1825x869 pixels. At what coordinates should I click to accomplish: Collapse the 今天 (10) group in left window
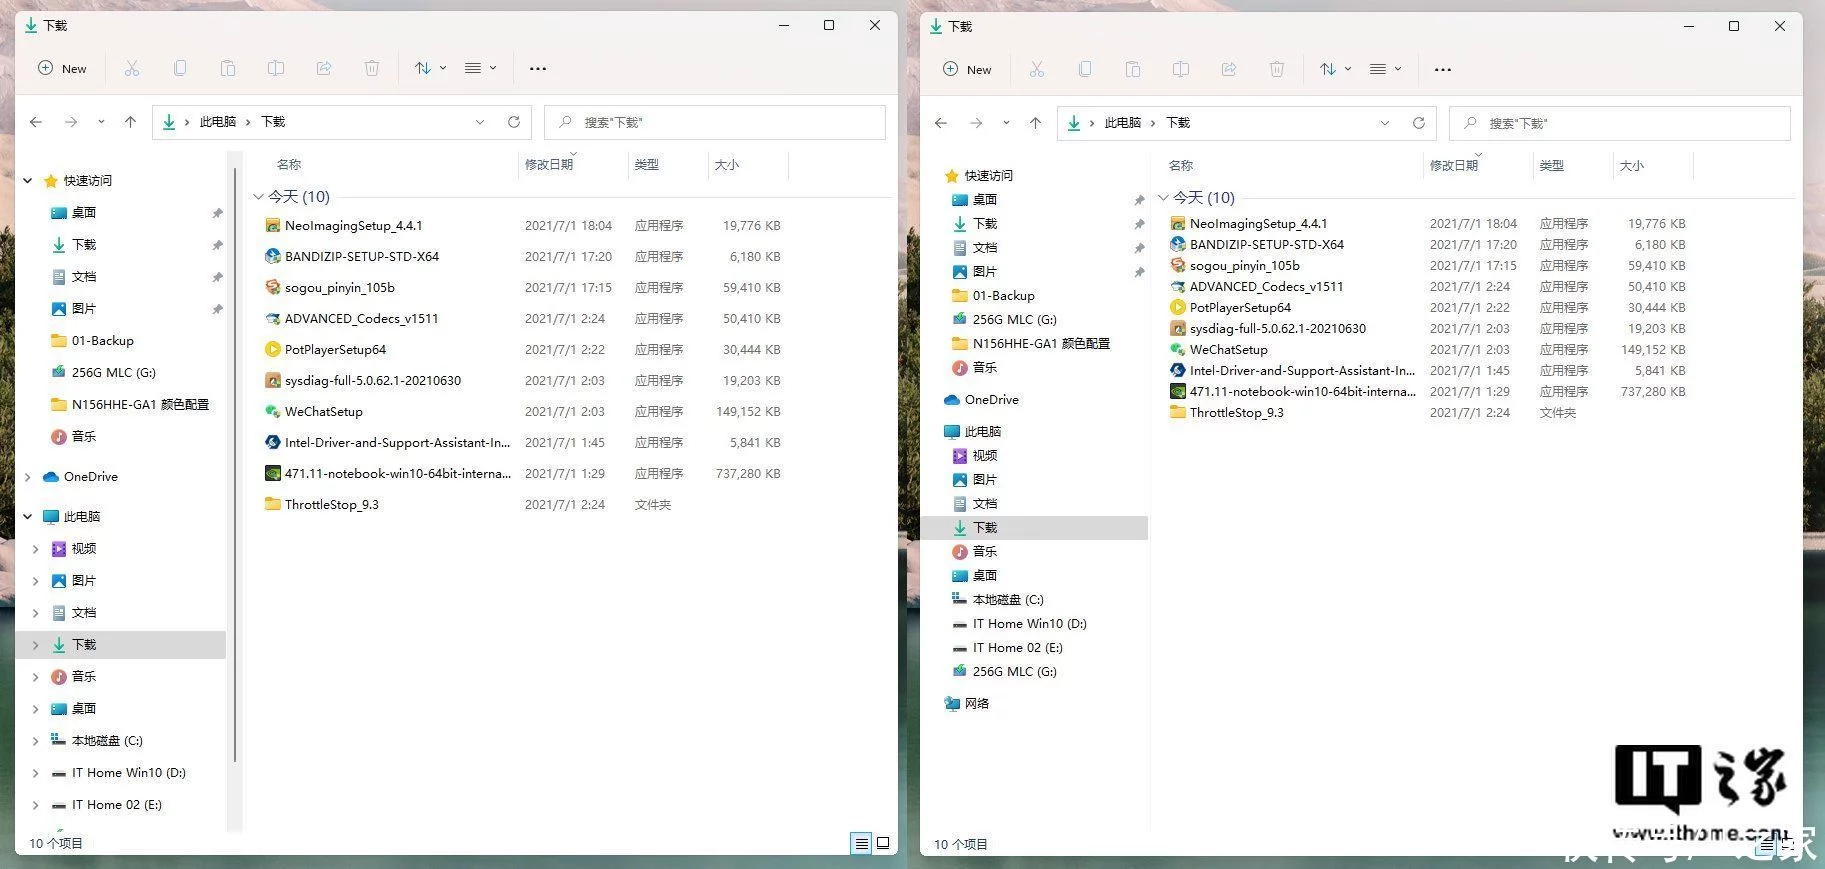(x=258, y=197)
